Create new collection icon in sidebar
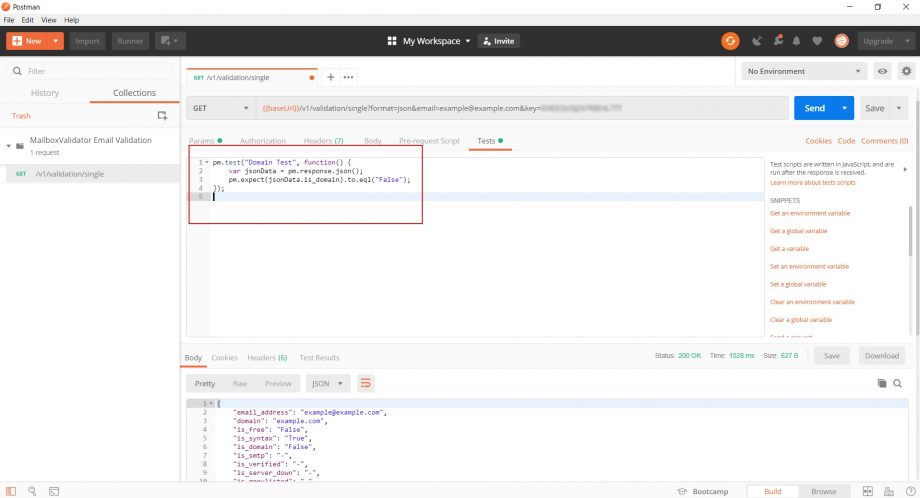Viewport: 920px width, 498px height. tap(163, 116)
